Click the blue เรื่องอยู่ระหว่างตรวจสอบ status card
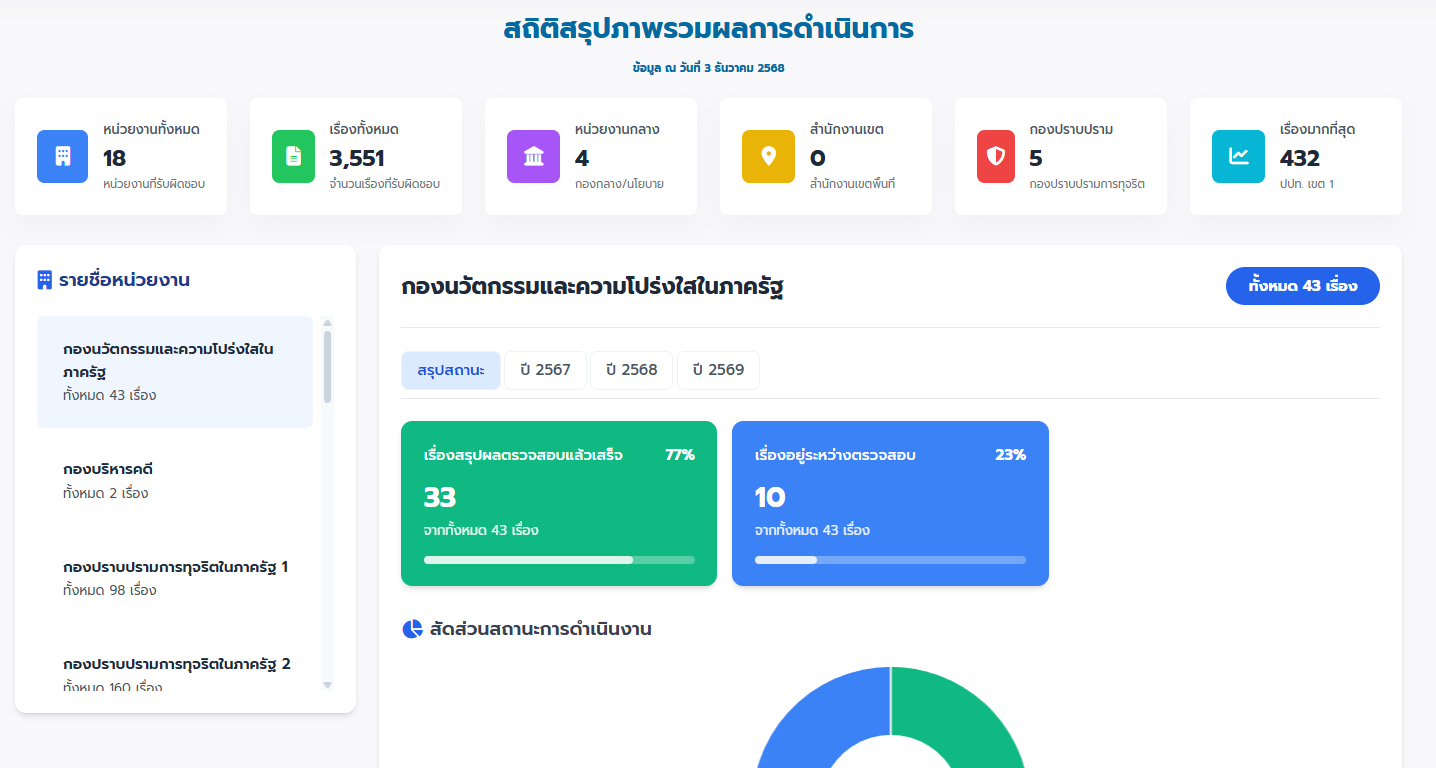 tap(890, 503)
